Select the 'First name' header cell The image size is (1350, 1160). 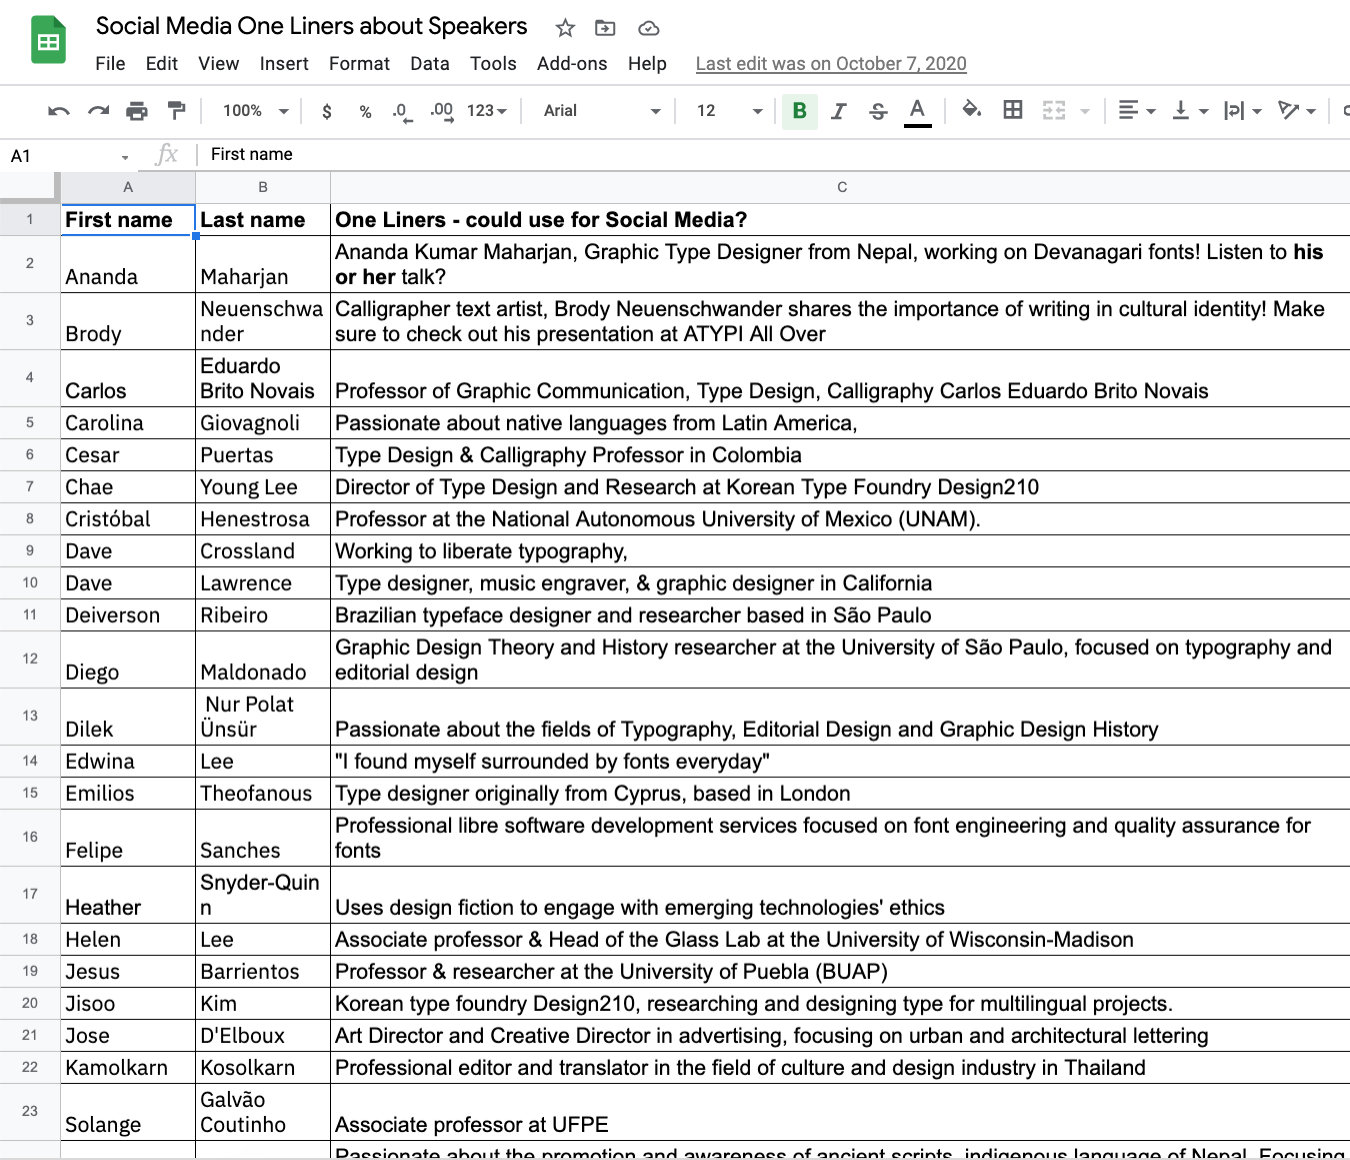pos(128,220)
